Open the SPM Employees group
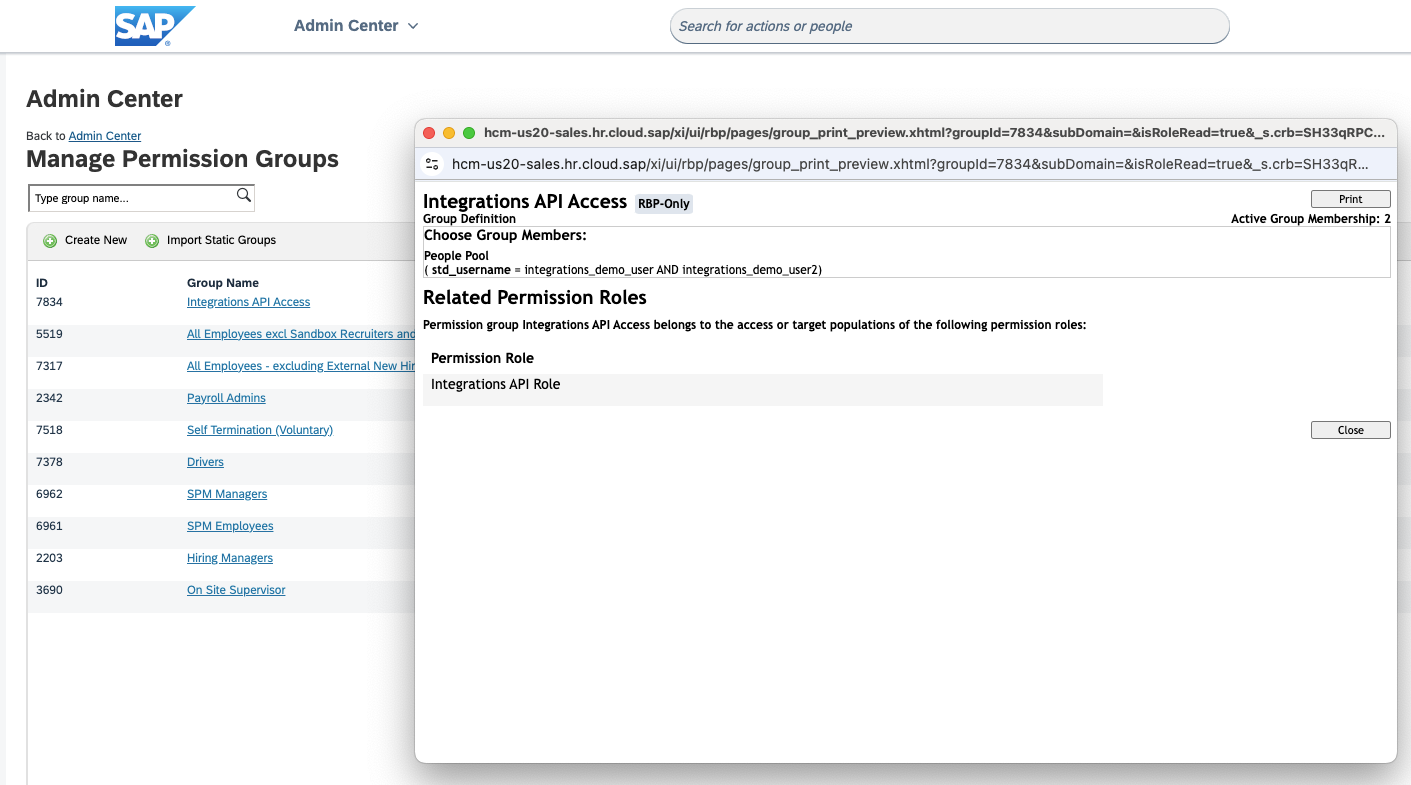The height and width of the screenshot is (785, 1411). (x=230, y=526)
